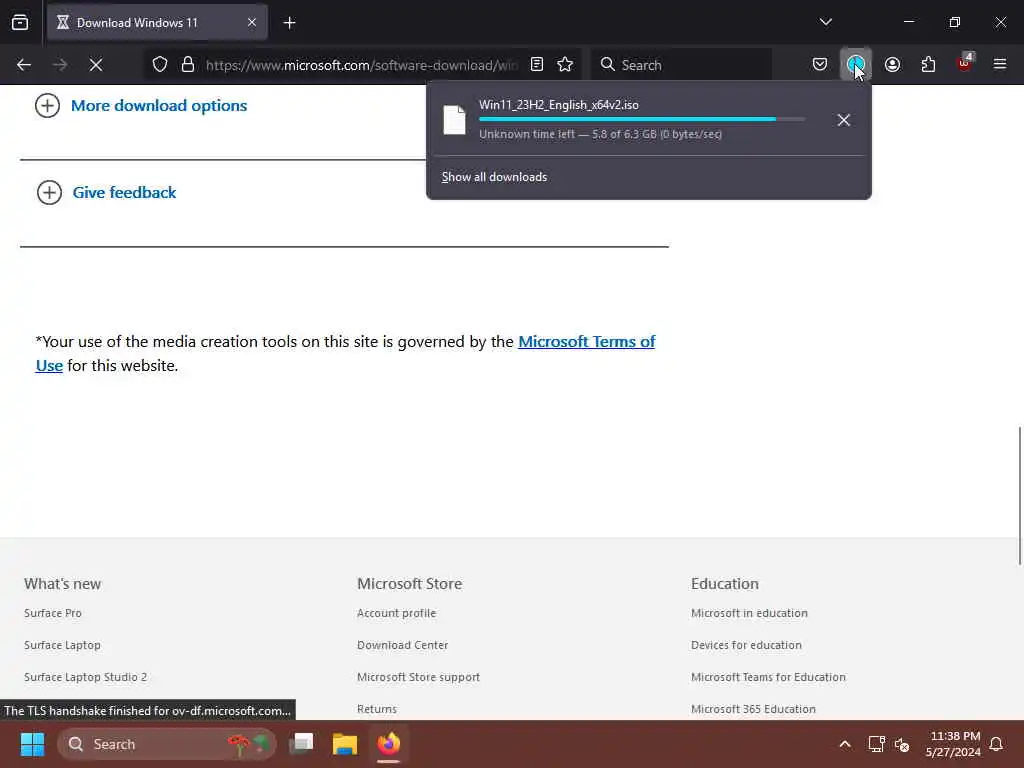
Task: Expand the Give feedback section
Action: 106,193
